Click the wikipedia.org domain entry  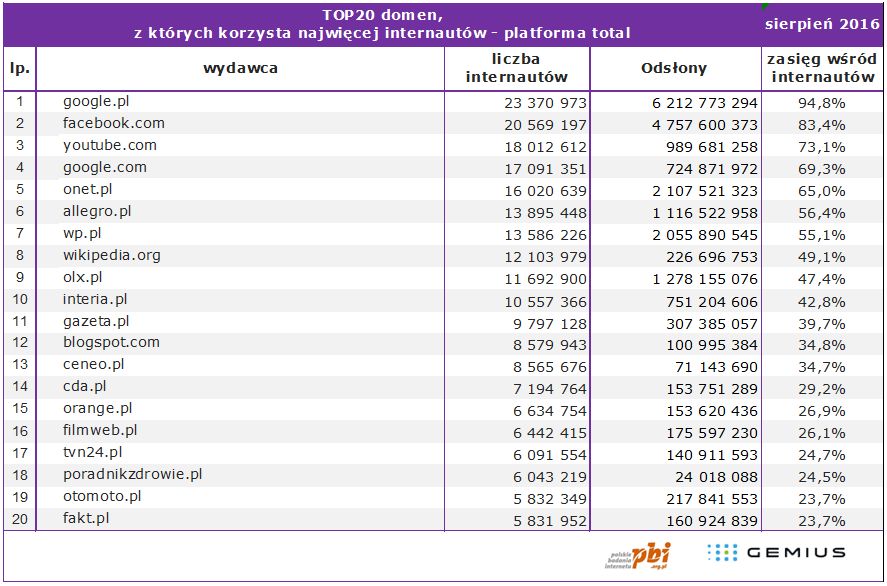(111, 256)
